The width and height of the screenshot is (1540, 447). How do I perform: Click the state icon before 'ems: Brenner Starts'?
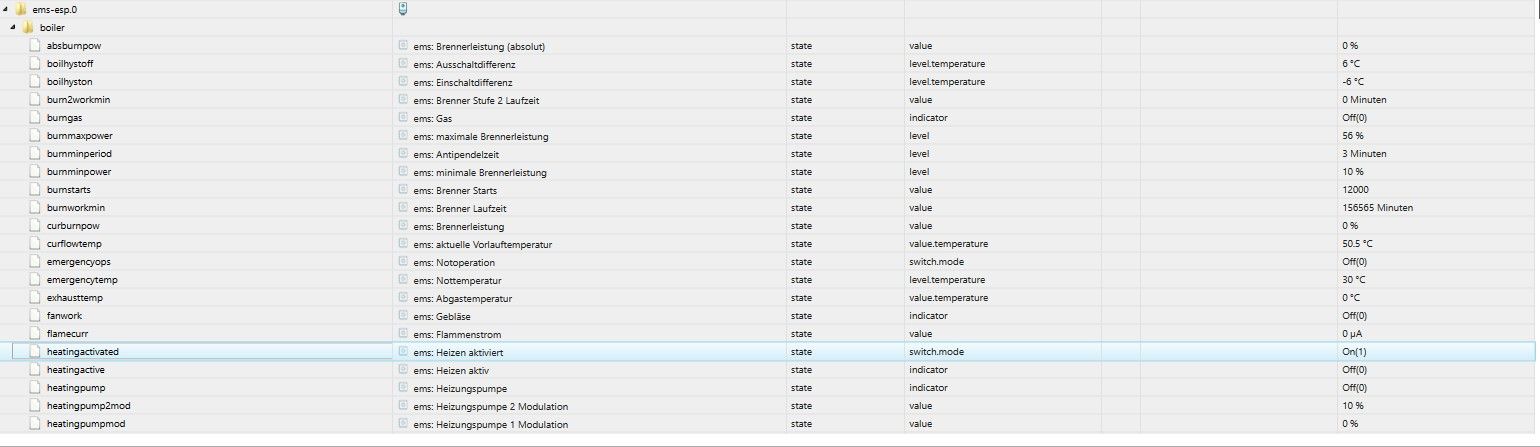403,189
